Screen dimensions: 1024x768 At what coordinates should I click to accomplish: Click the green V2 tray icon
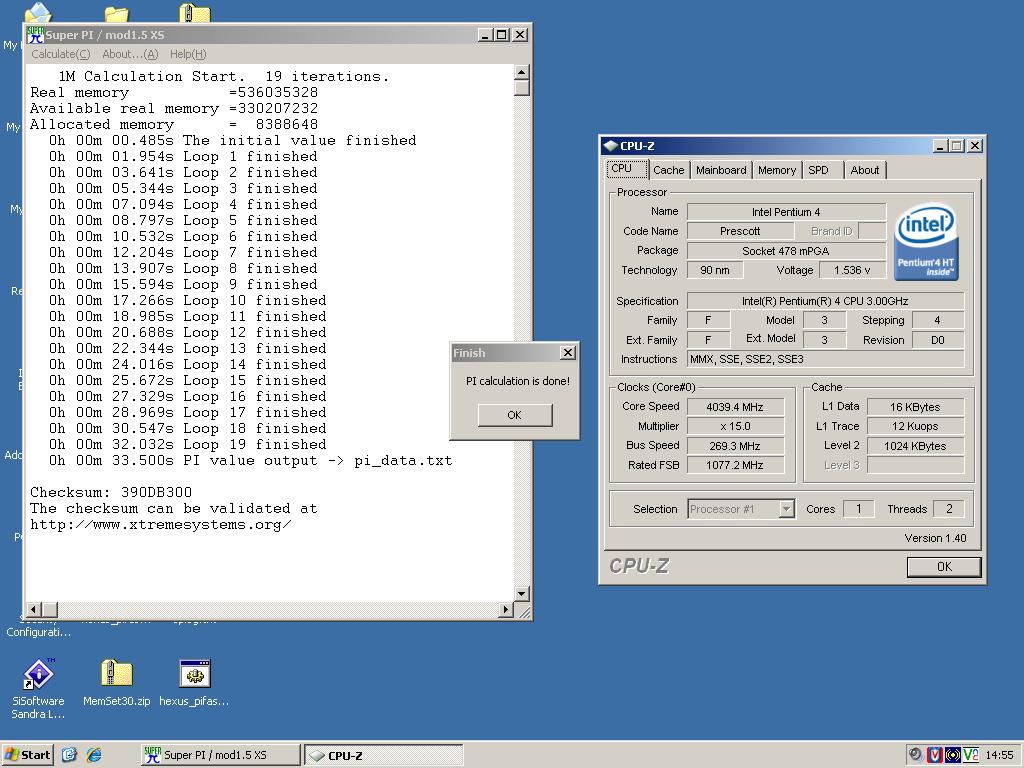coord(970,755)
